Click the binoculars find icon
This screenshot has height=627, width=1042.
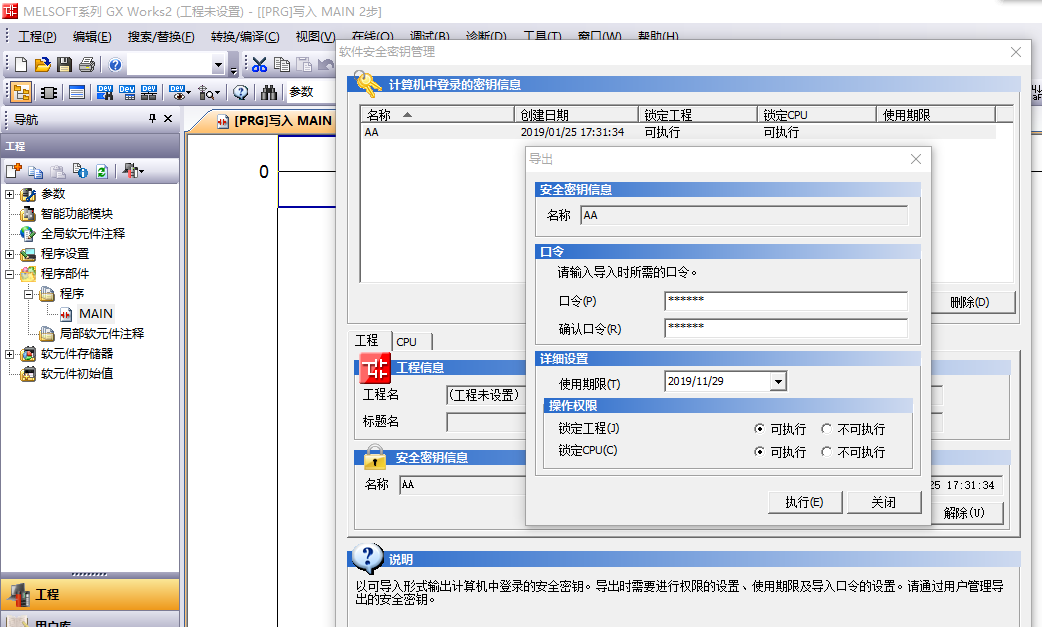[269, 92]
